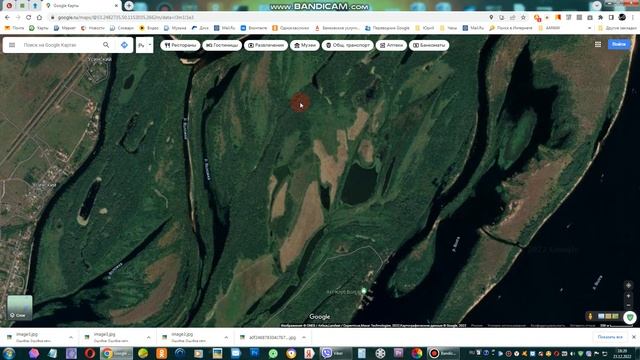Image resolution: width=640 pixels, height=360 pixels.
Task: Filter map by Развлечения chip
Action: pos(266,45)
